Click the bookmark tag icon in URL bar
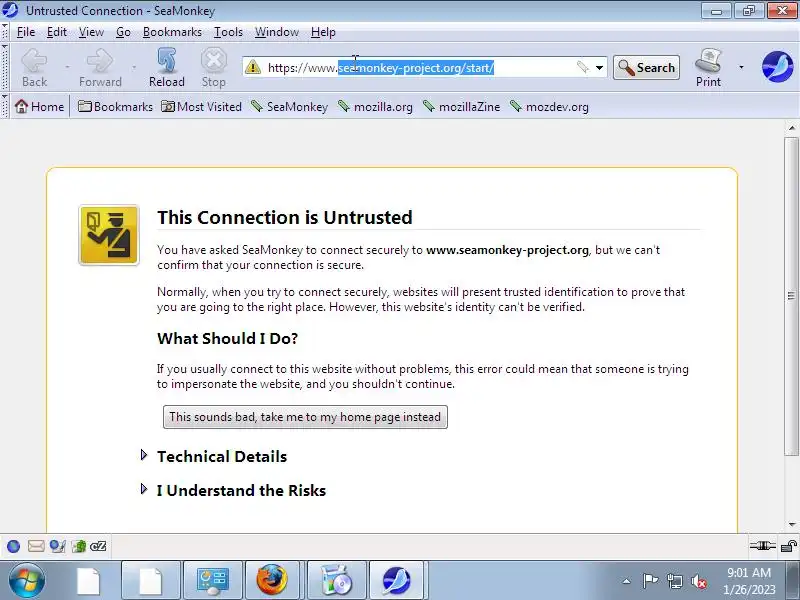800x600 pixels. click(582, 67)
